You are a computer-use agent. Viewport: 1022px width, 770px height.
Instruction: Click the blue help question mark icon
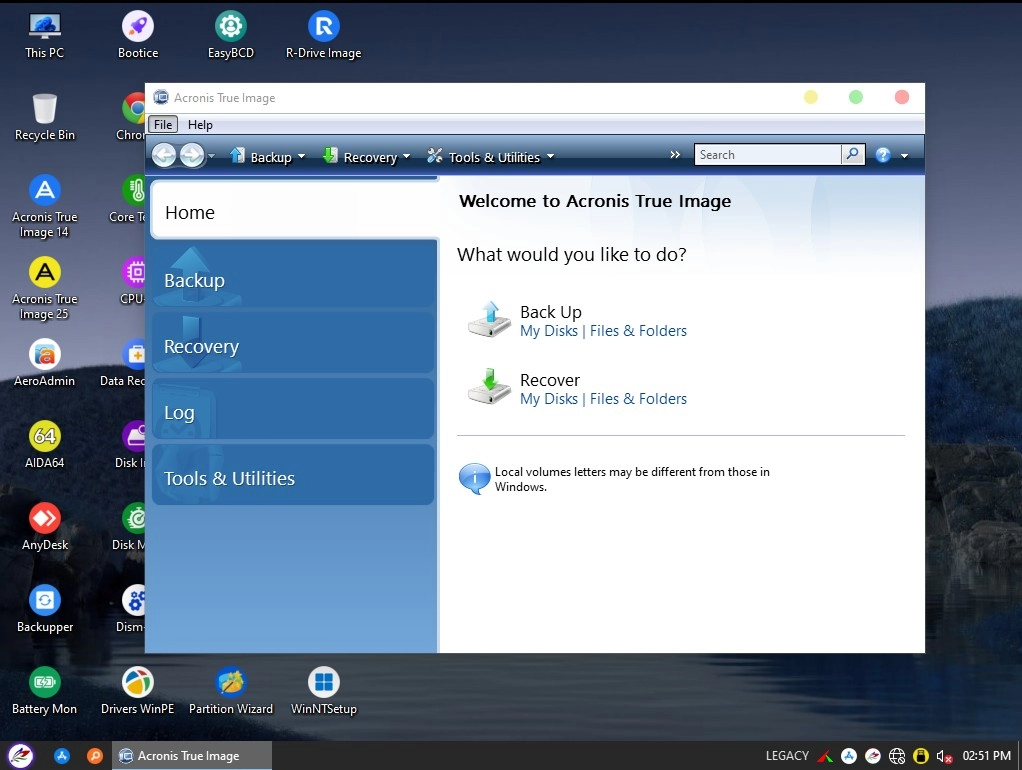883,155
